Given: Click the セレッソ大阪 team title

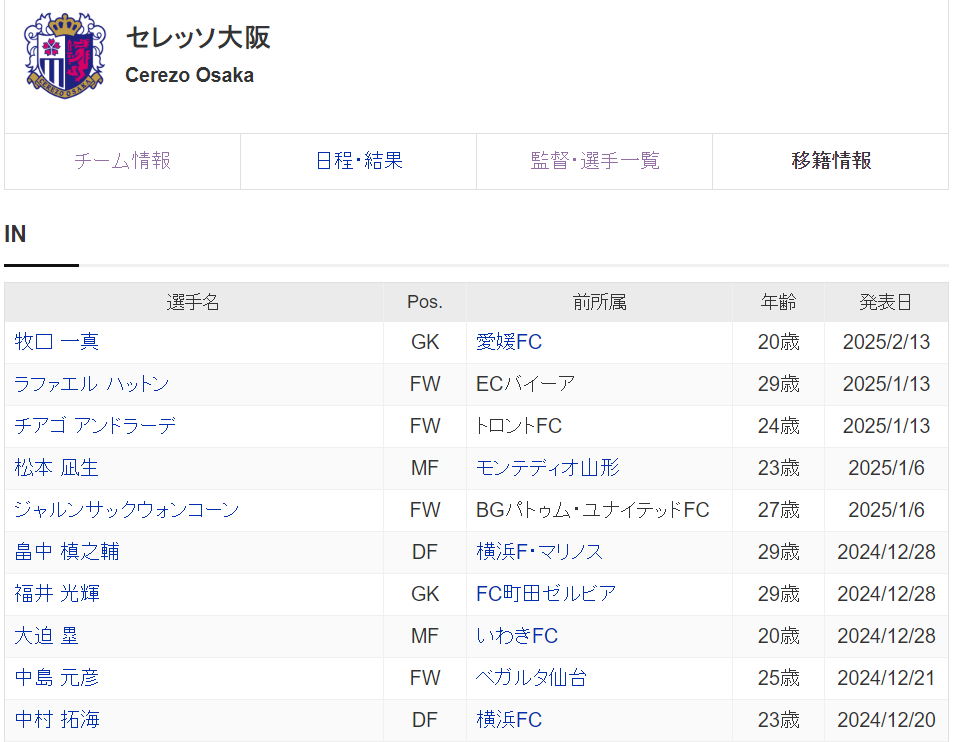Looking at the screenshot, I should 198,37.
